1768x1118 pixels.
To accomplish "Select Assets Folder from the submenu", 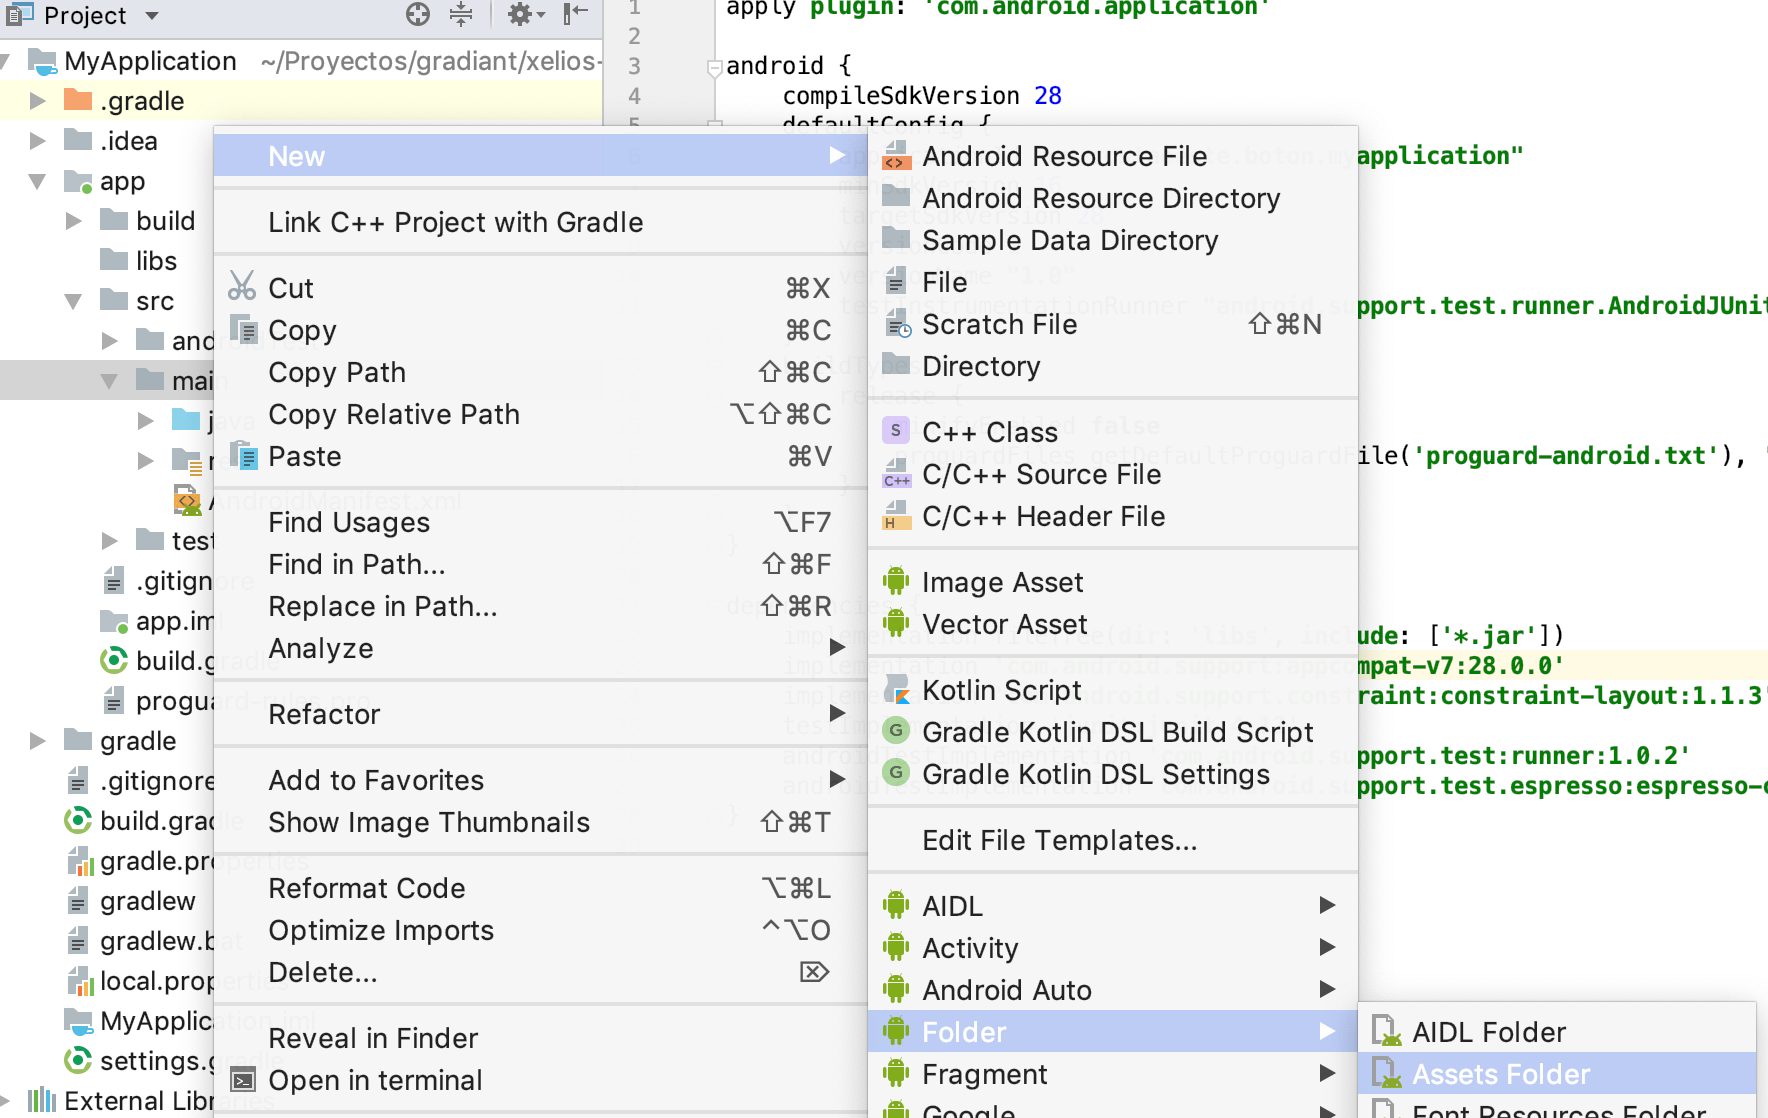I will tap(1500, 1074).
